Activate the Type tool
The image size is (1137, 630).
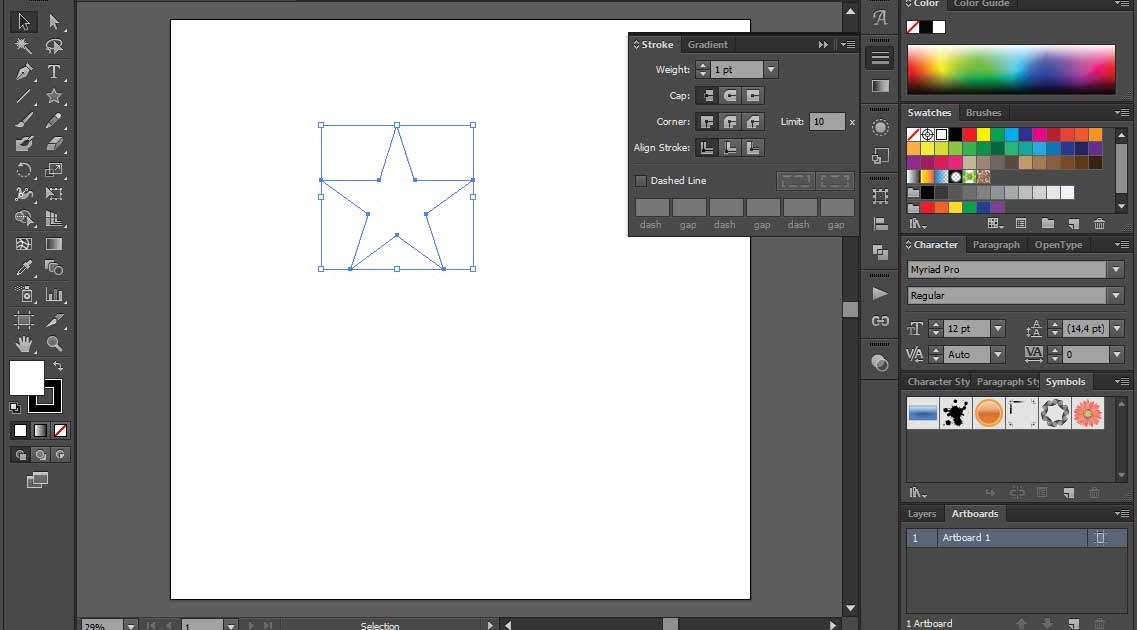click(x=54, y=72)
